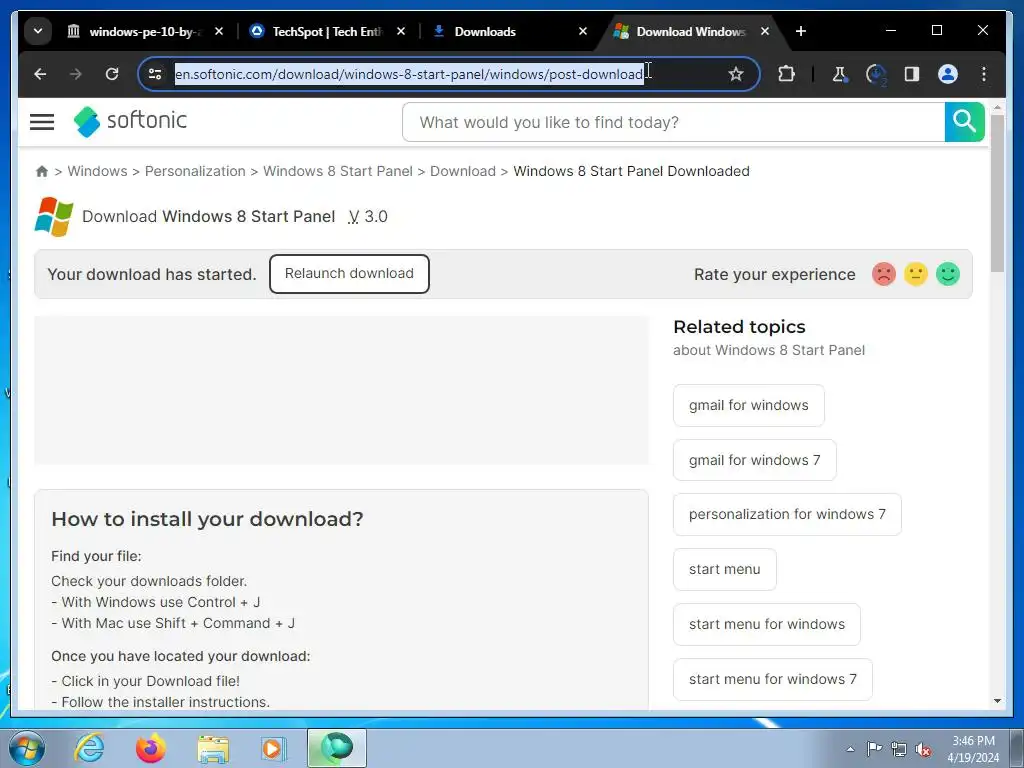Go back to the previous page
The height and width of the screenshot is (768, 1024).
(40, 74)
